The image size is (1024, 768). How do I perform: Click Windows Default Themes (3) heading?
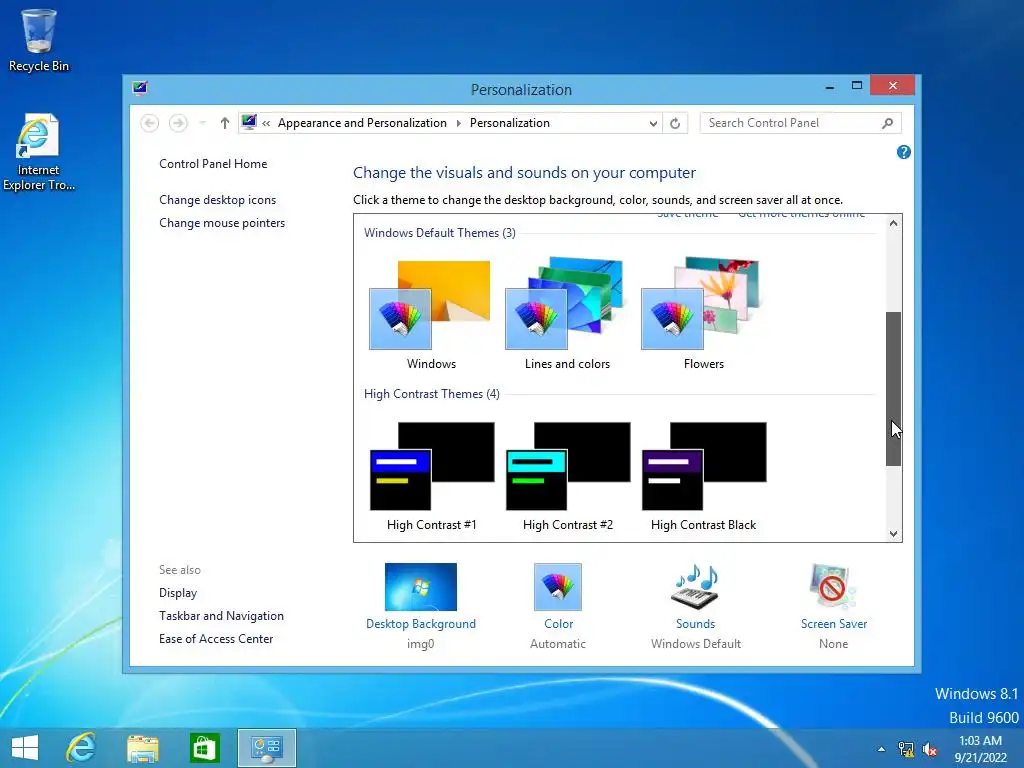(x=440, y=233)
